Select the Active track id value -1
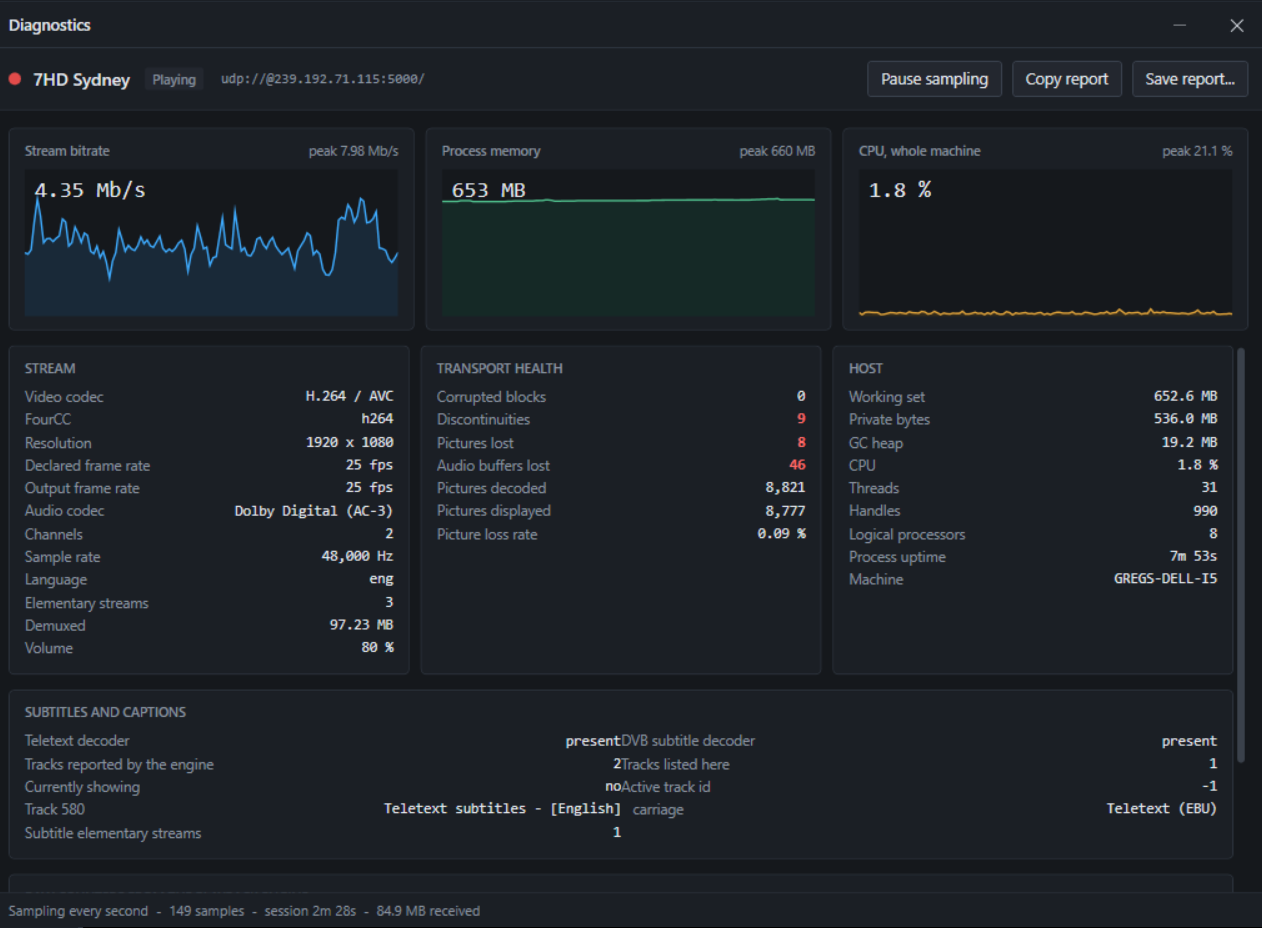Screen dimensions: 1262x928 pyautogui.click(x=1209, y=787)
